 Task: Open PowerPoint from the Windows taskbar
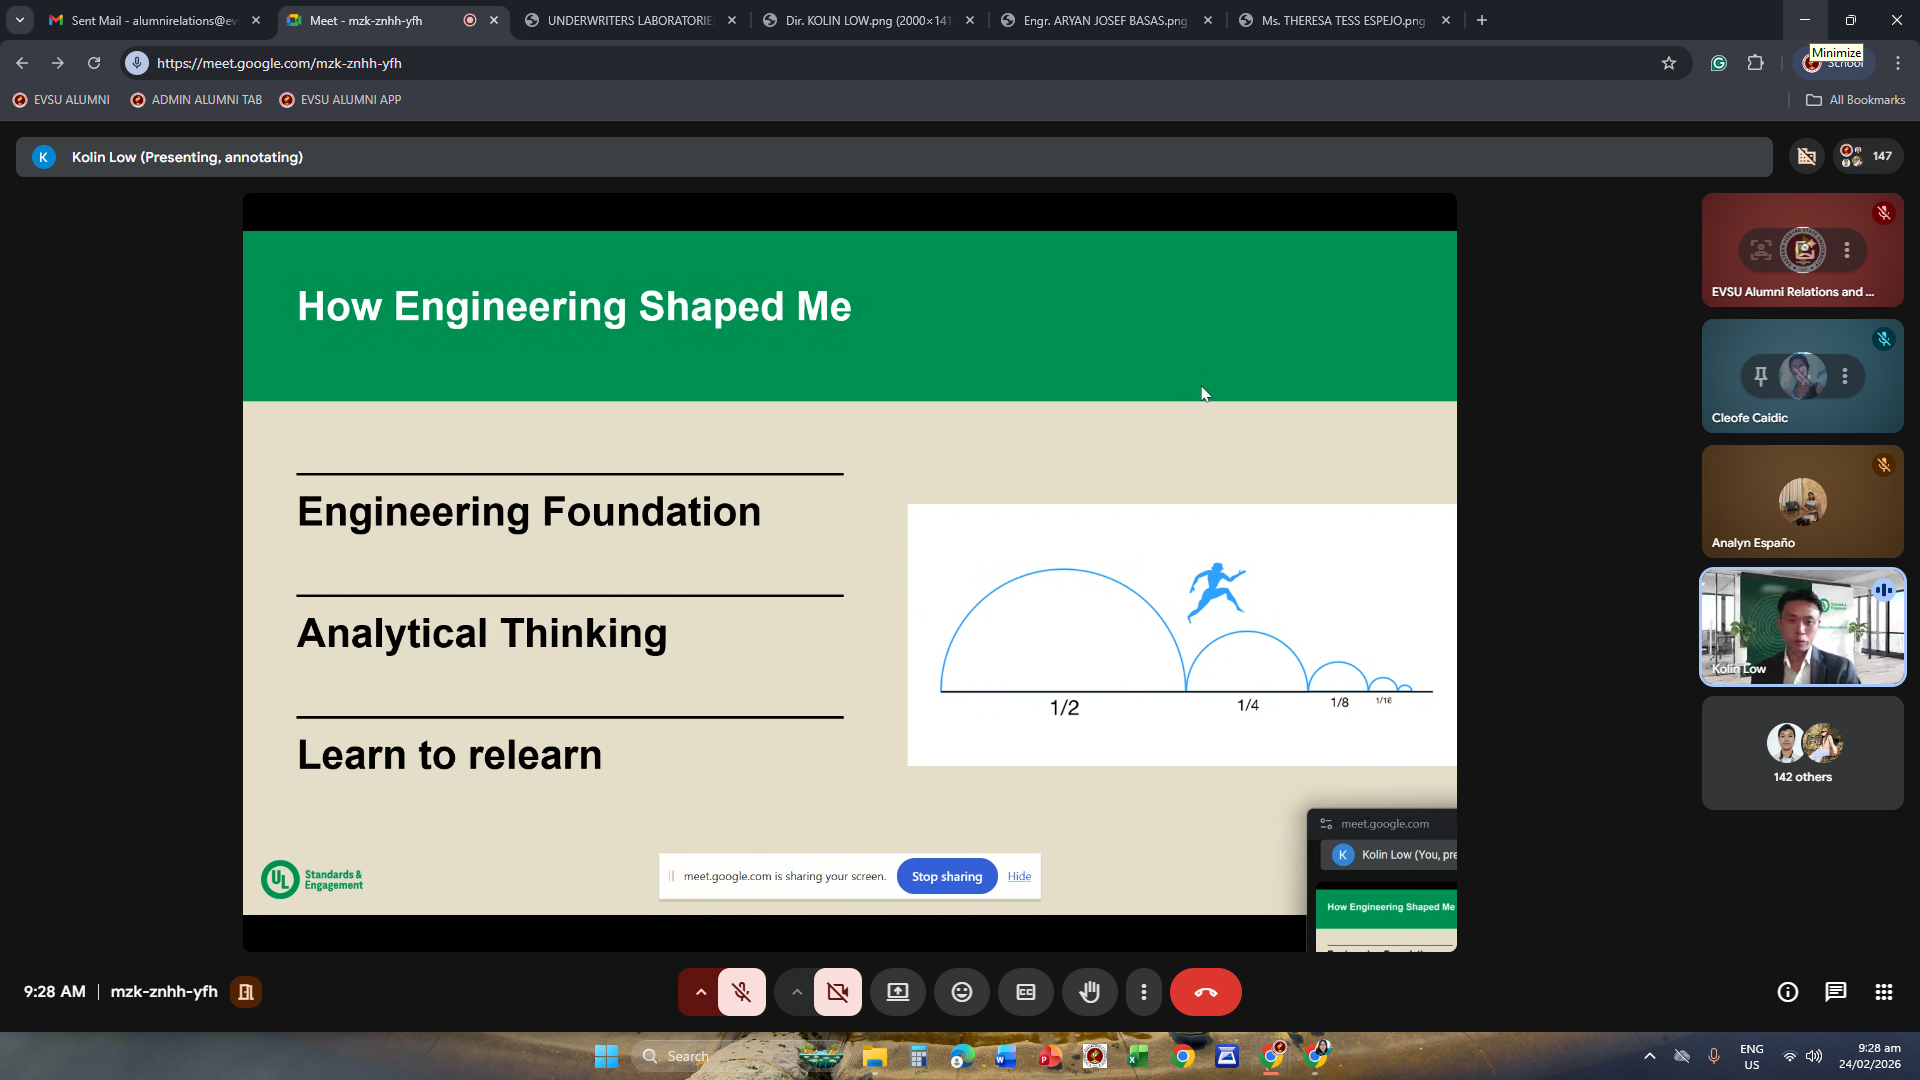coord(1049,1056)
